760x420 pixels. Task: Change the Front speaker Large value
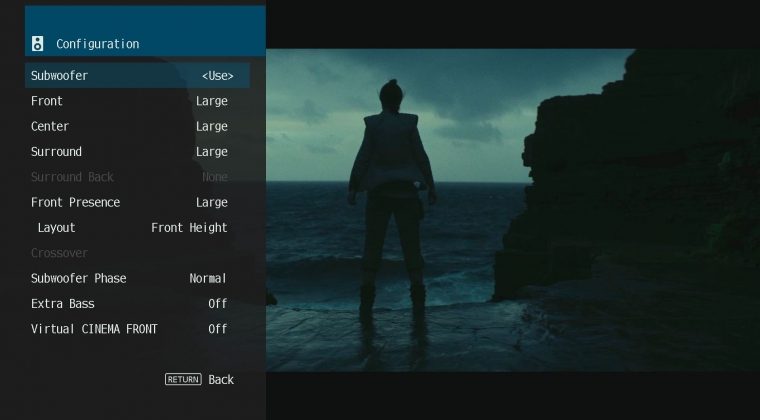point(211,101)
